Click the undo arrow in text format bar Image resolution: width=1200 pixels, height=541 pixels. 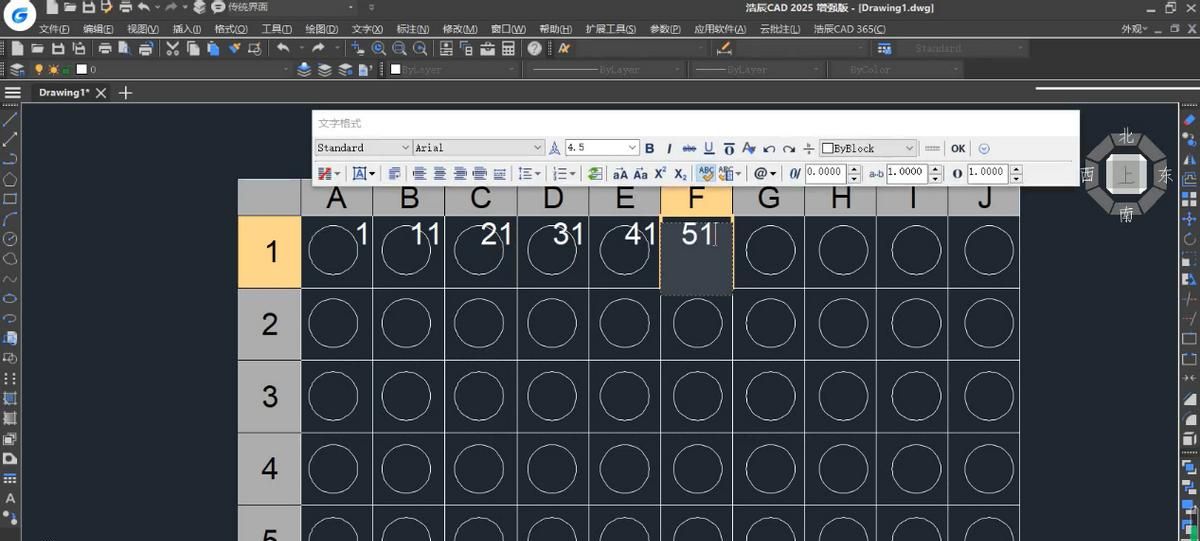point(769,148)
